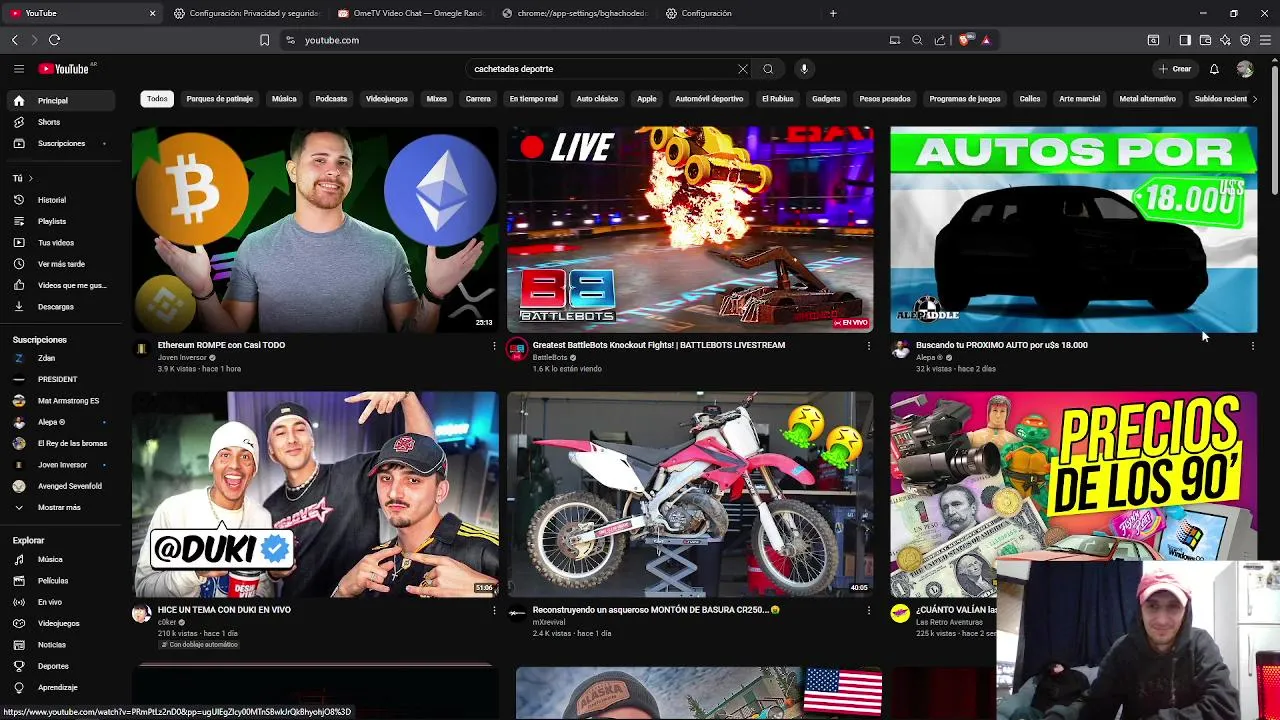This screenshot has height=720, width=1280.
Task: Open options menu for PROXIMO AUTO video
Action: click(1252, 346)
